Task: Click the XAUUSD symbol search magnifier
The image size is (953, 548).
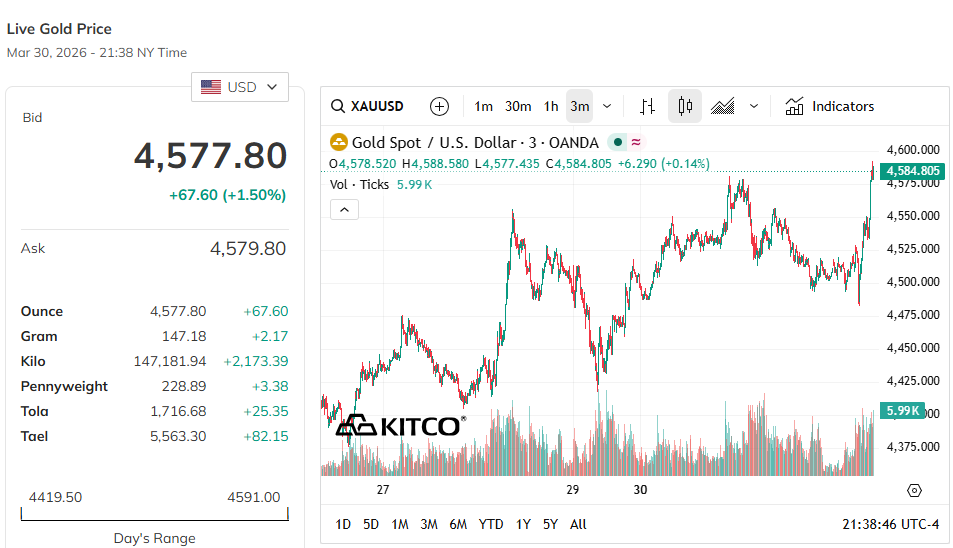Action: [x=338, y=107]
